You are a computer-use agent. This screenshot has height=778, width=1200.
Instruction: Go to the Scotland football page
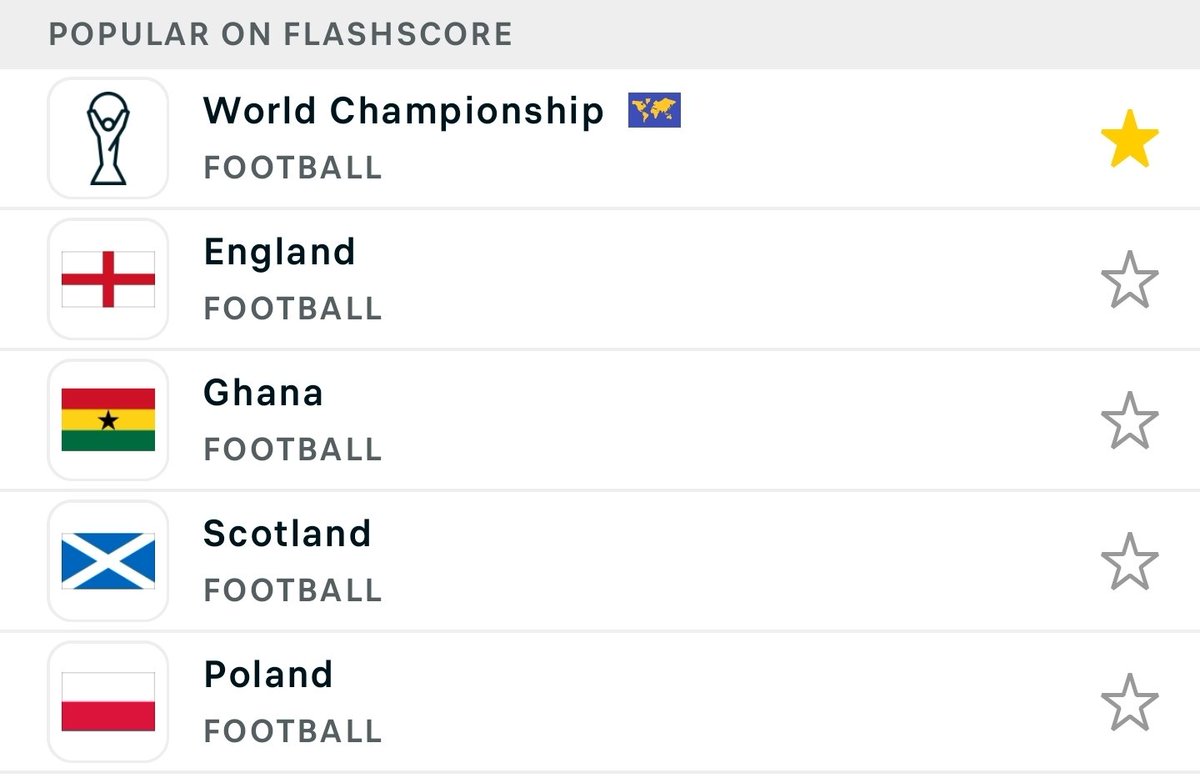(x=600, y=561)
